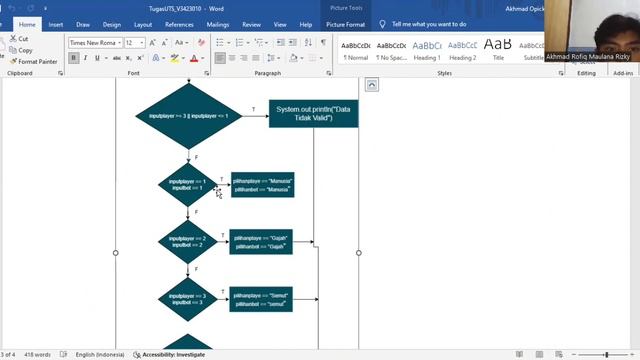Activate the Format Painter tool
Image resolution: width=640 pixels, height=360 pixels.
coord(33,62)
